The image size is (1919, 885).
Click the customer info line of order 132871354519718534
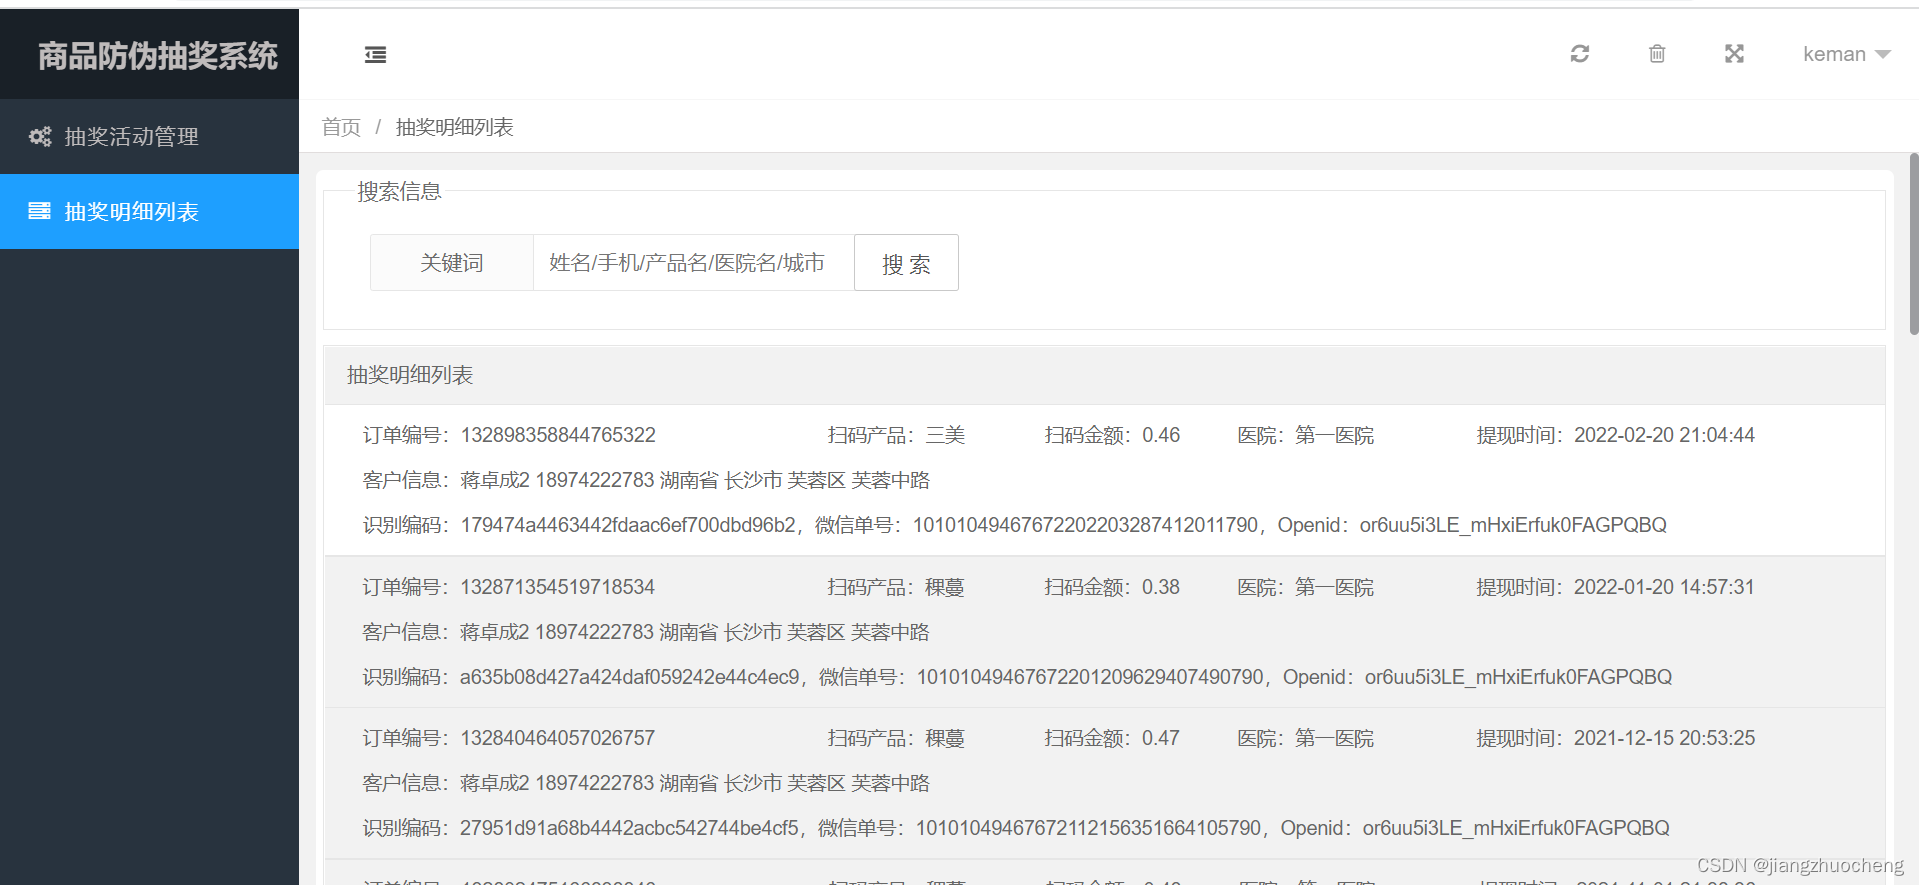click(646, 632)
